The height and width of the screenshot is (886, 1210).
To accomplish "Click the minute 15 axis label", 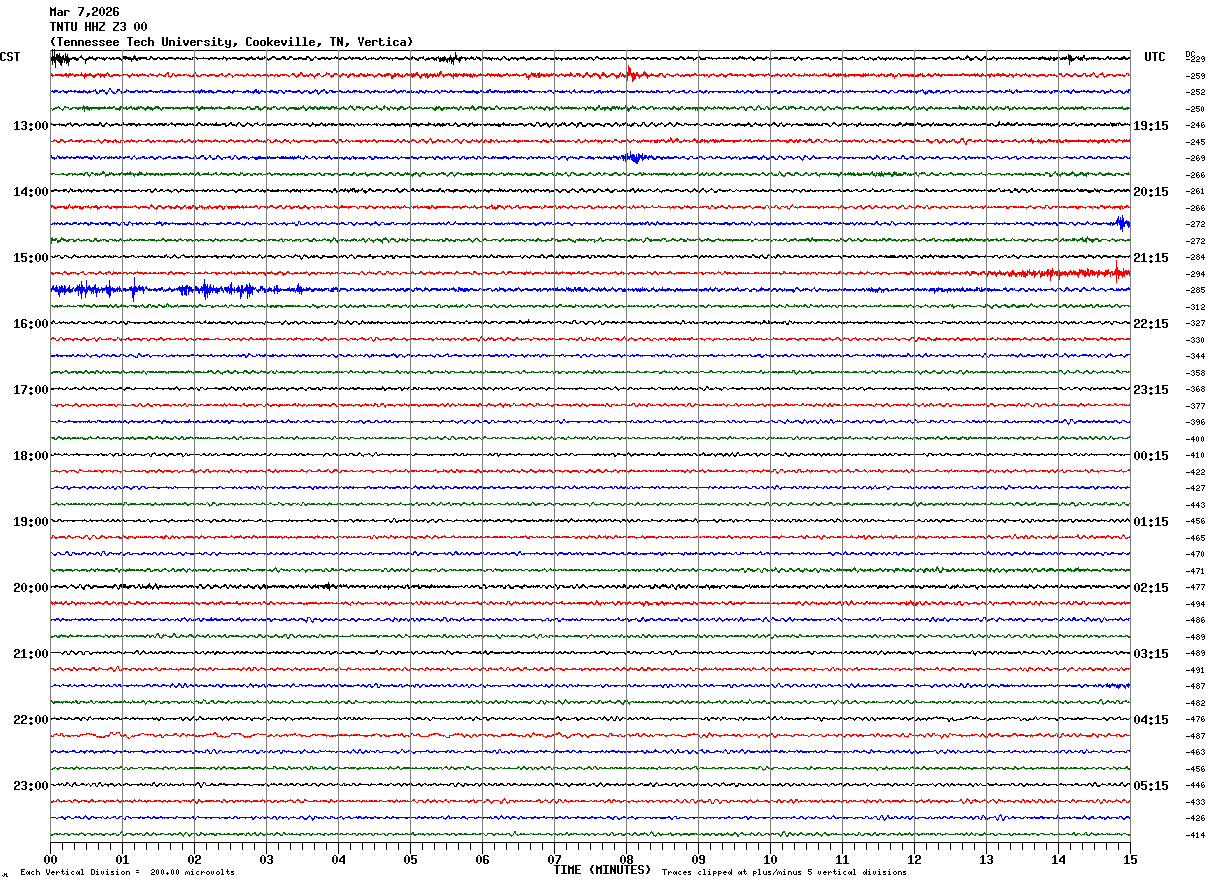I will click(x=1130, y=859).
